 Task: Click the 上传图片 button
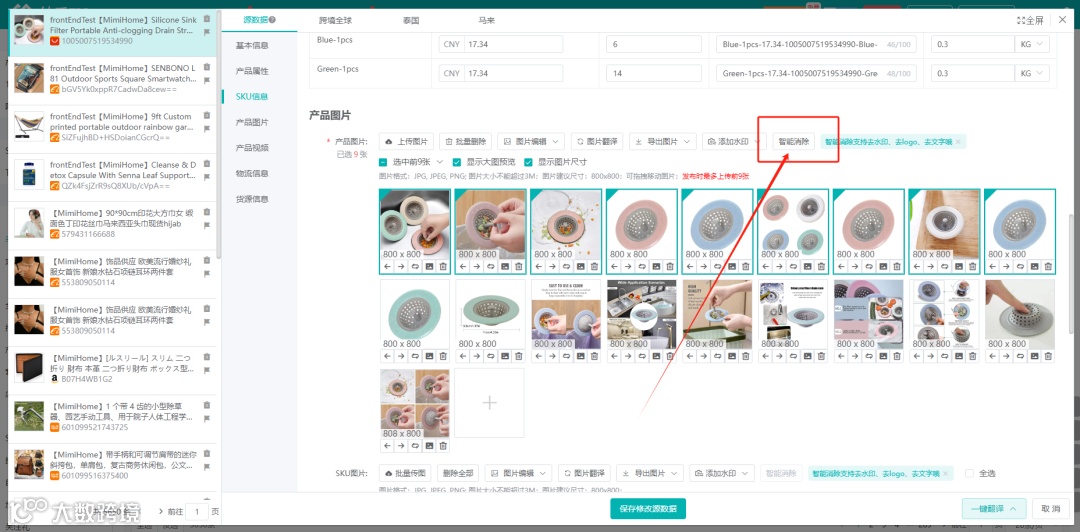[x=406, y=142]
